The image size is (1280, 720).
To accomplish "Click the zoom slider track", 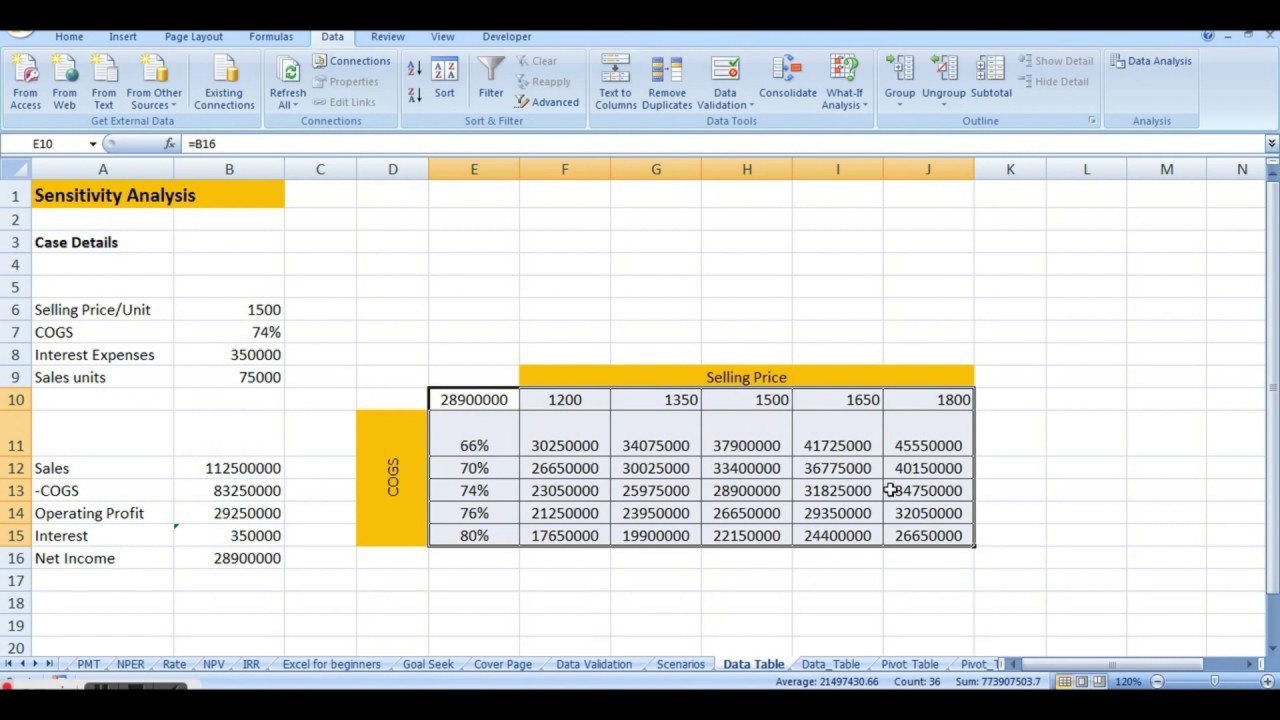I will tap(1212, 682).
